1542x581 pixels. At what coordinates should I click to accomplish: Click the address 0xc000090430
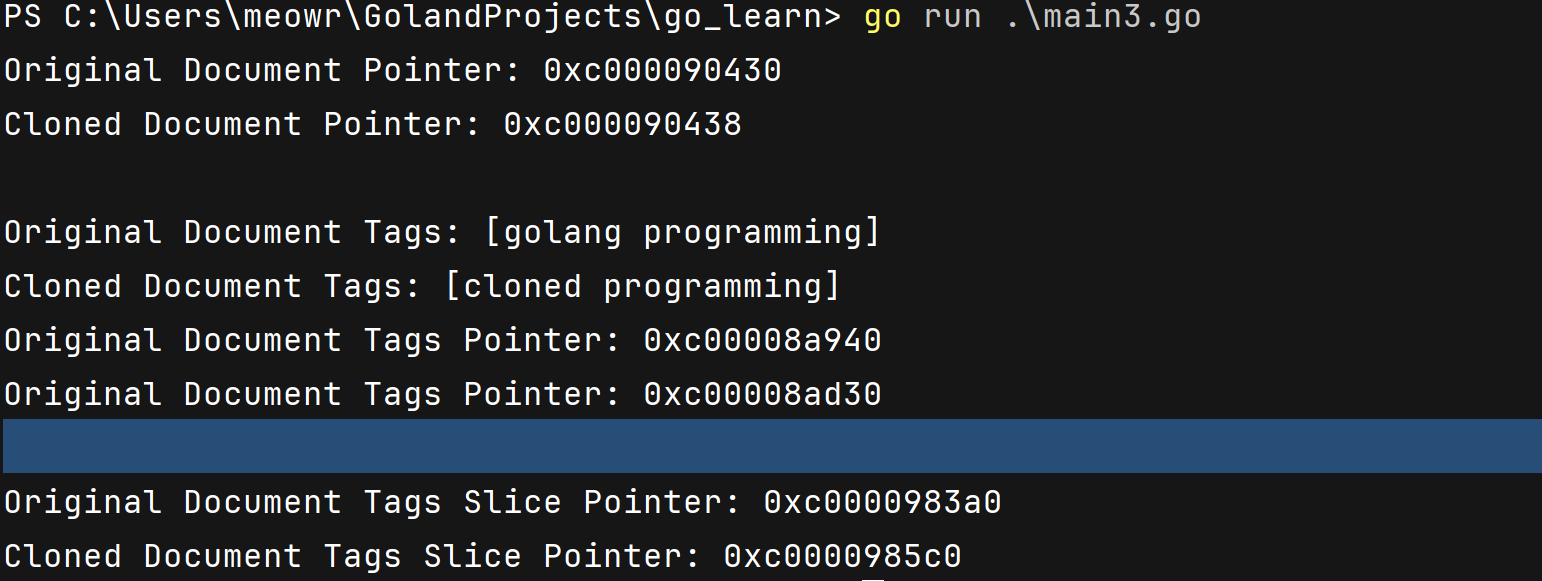[x=662, y=70]
